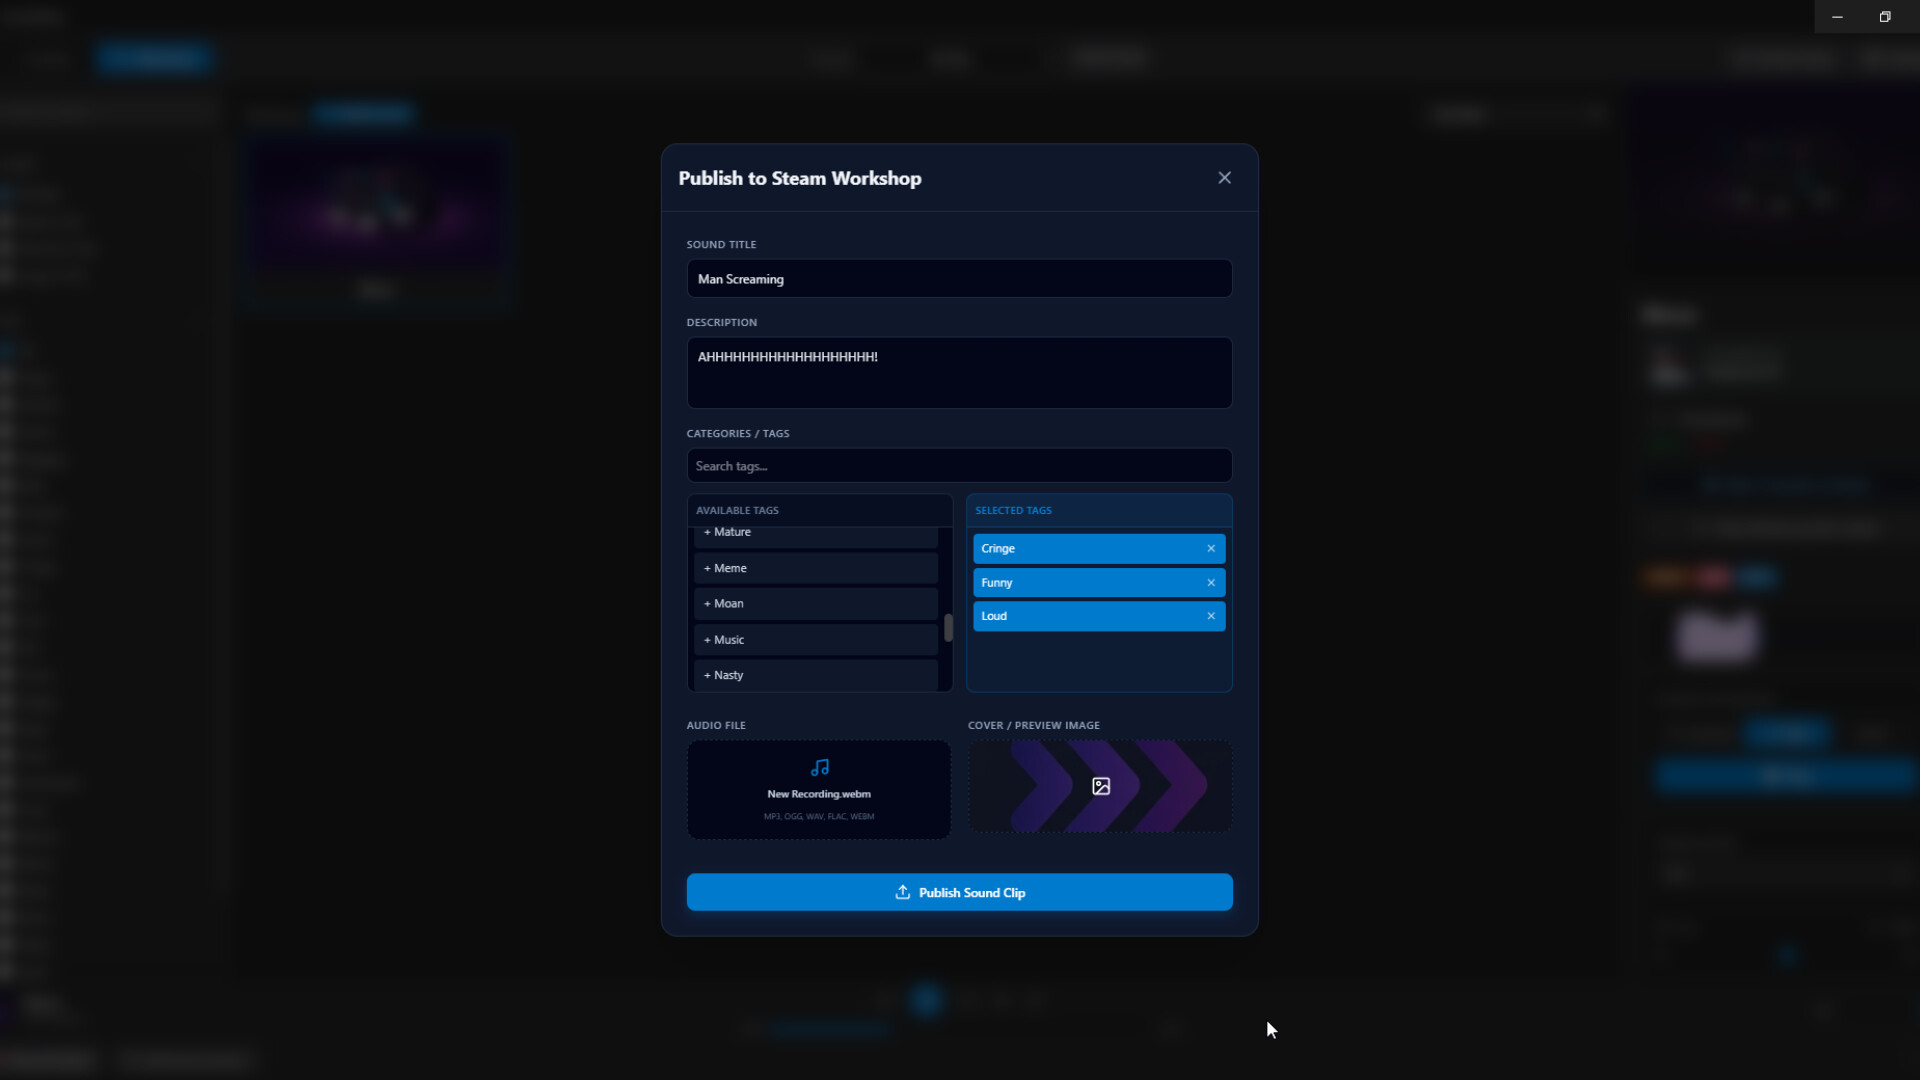Click the New Recording.webm file name

click(819, 794)
